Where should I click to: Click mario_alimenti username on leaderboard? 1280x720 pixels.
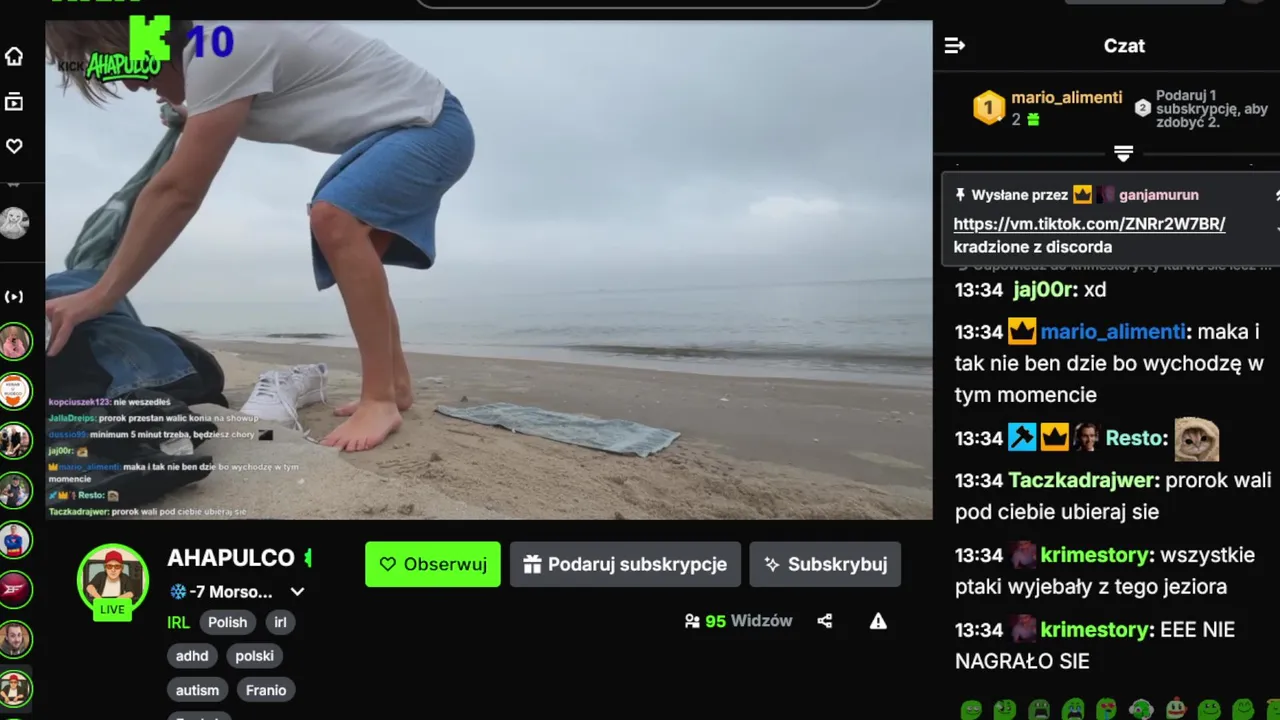pyautogui.click(x=1066, y=98)
